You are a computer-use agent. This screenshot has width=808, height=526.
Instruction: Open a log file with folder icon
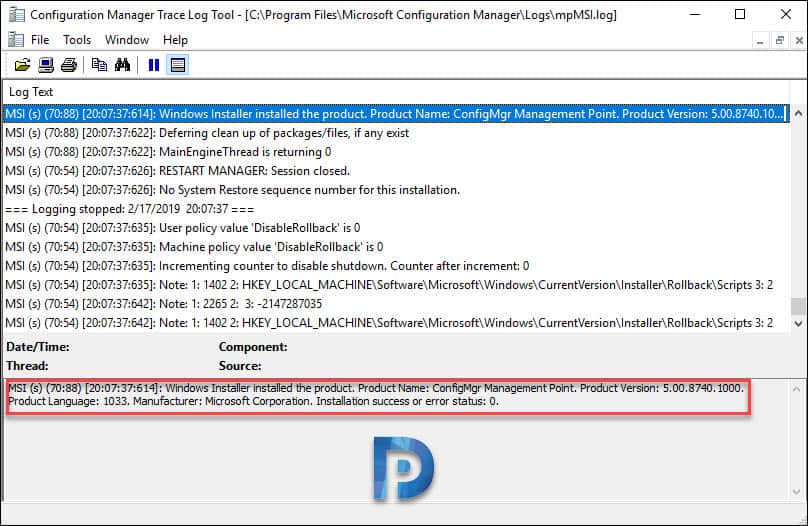22,65
